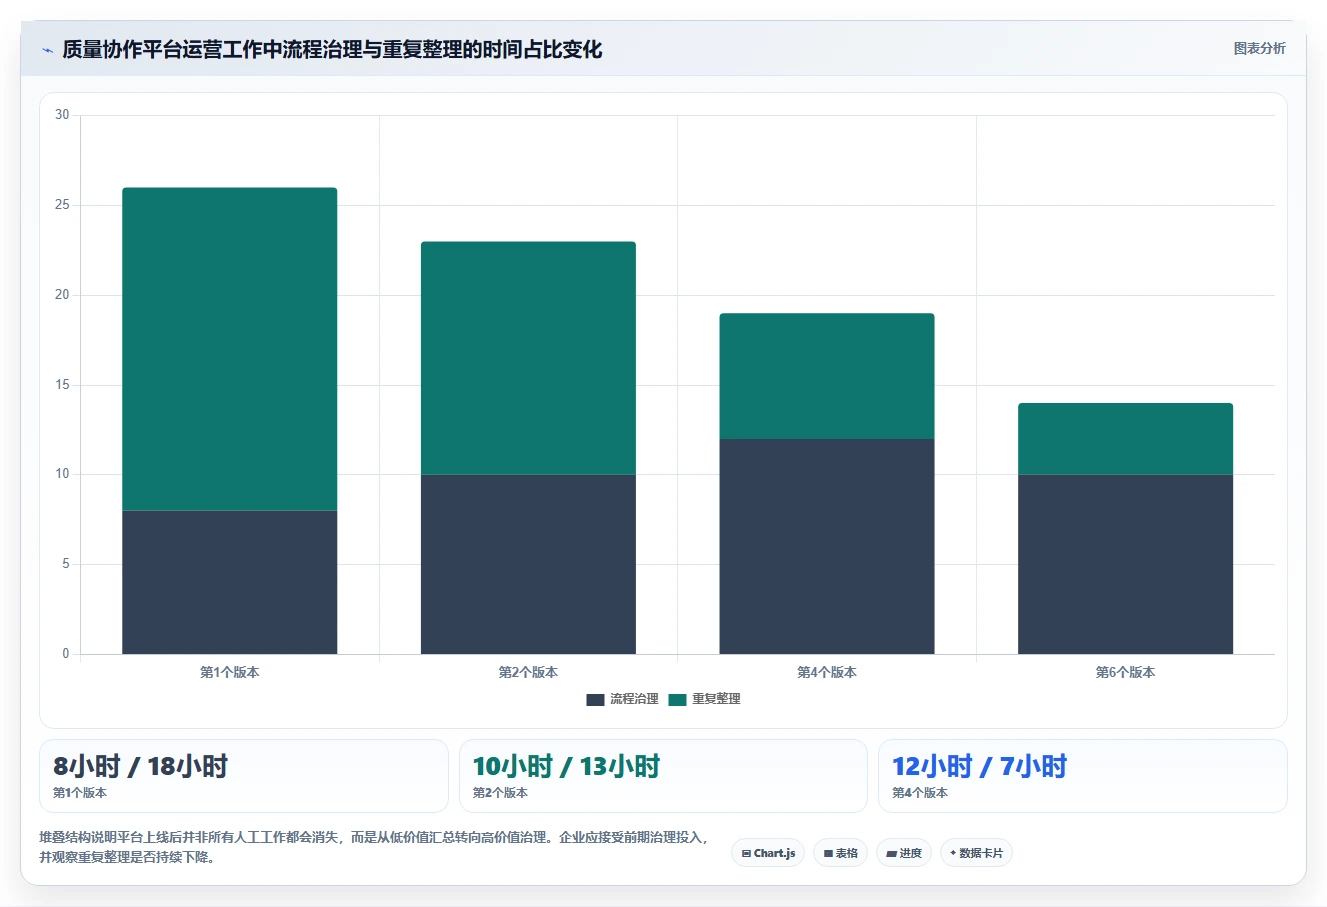Click 重复整理 legend label text
This screenshot has height=907, width=1327.
716,699
